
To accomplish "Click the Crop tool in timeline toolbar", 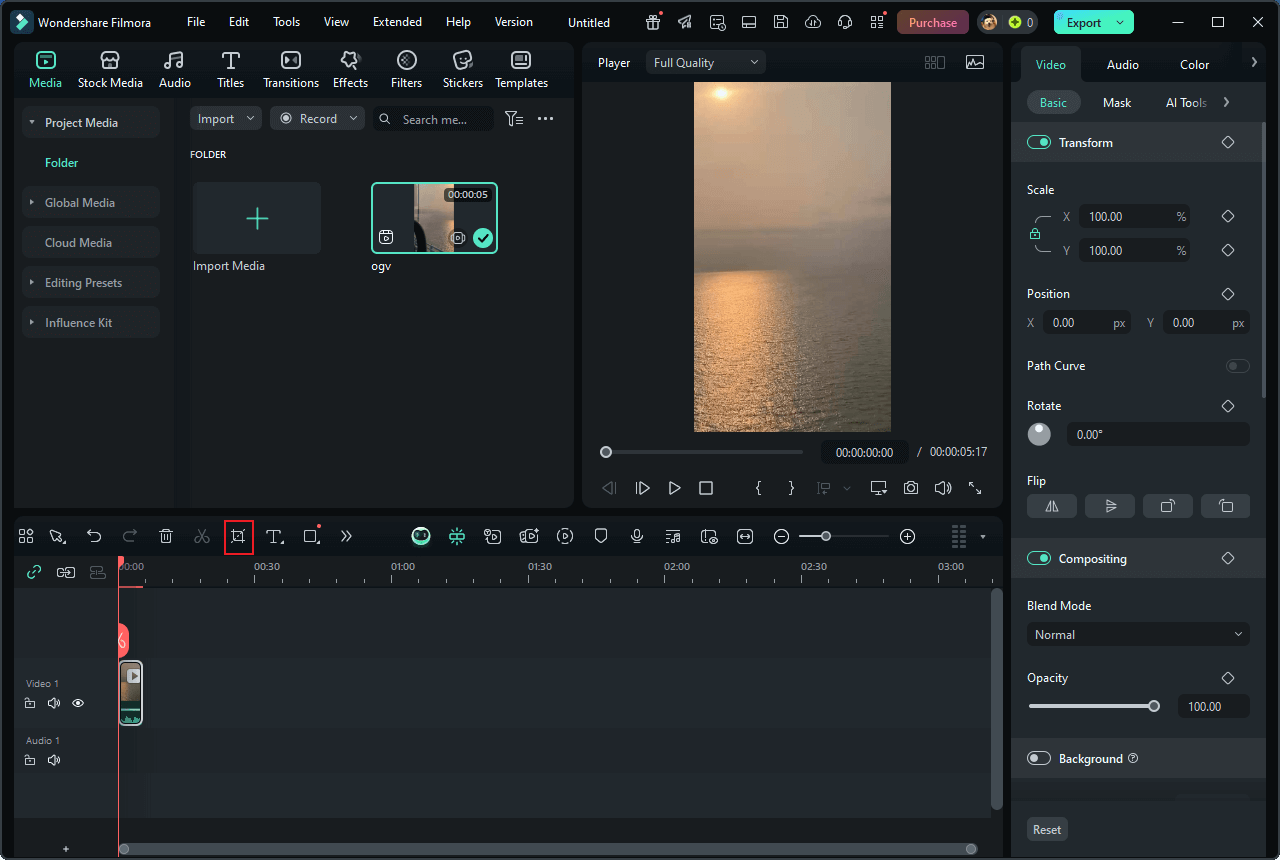I will [238, 537].
